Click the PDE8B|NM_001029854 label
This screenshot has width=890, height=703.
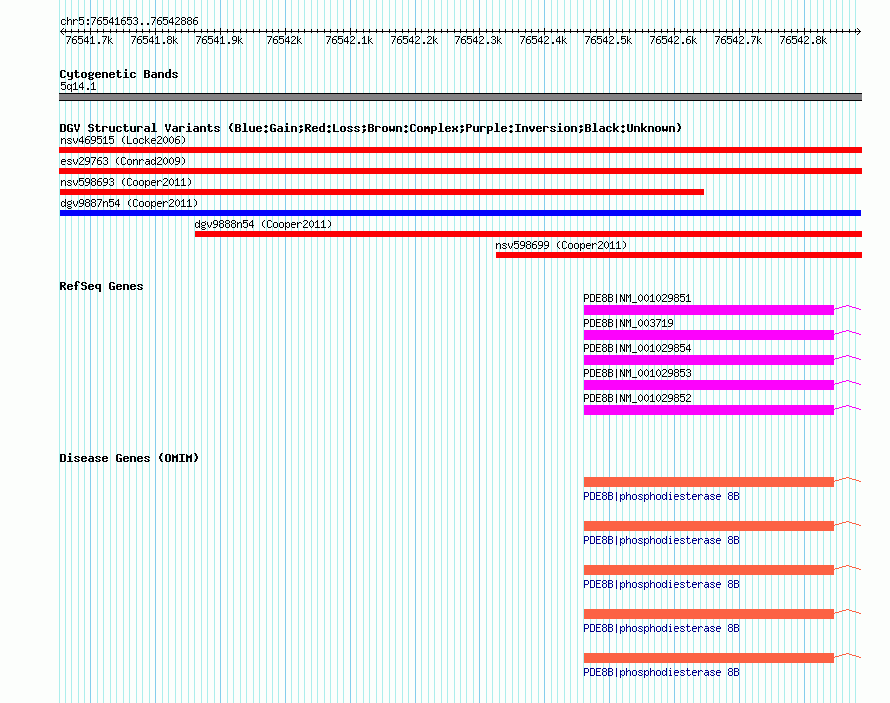(637, 348)
